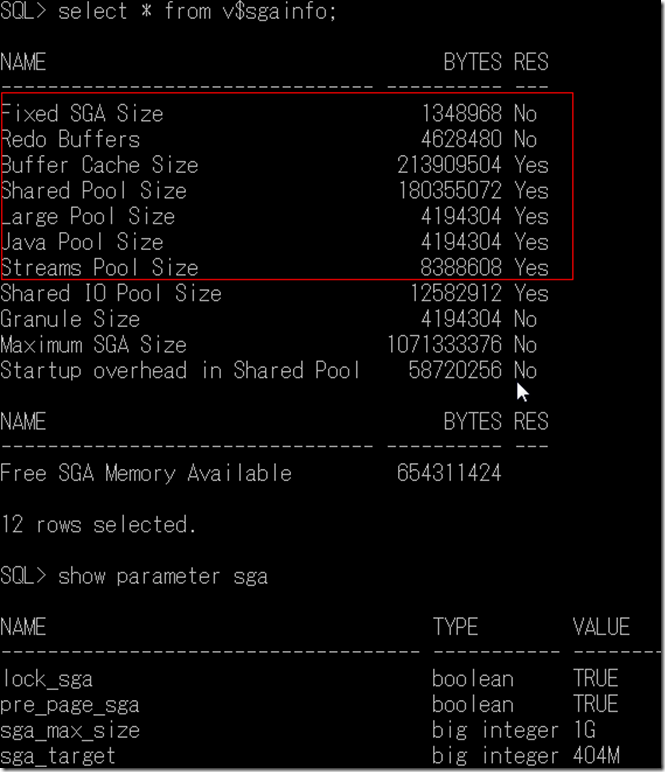Select the Shared IO Pool Size label

(x=111, y=294)
